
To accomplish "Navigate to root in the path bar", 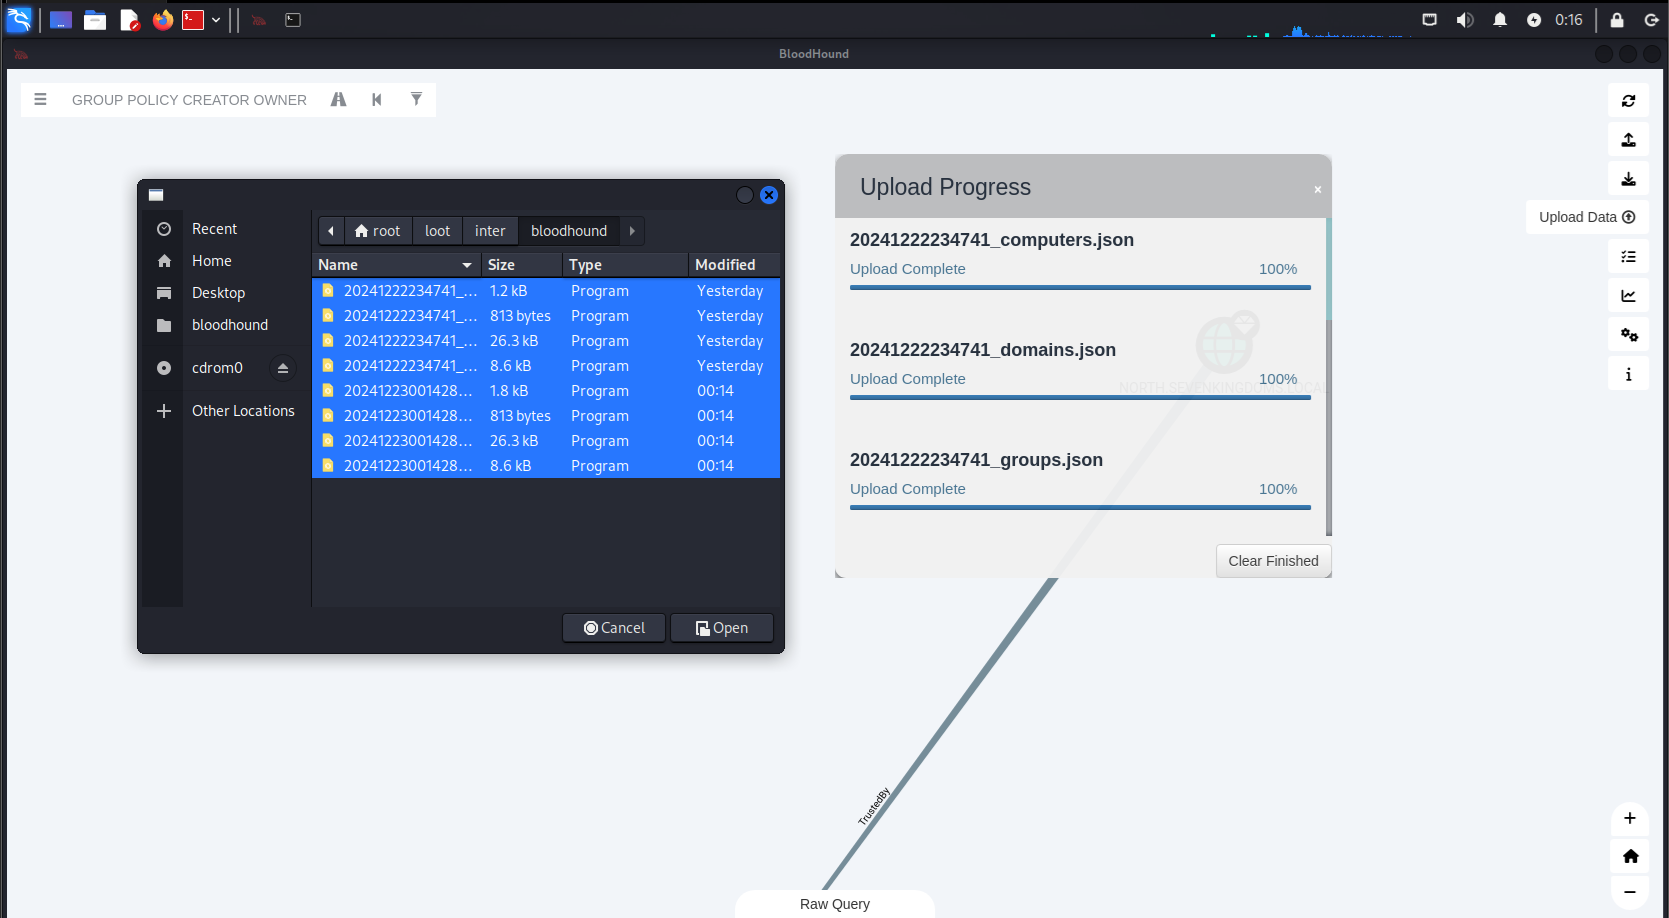I will tap(378, 231).
